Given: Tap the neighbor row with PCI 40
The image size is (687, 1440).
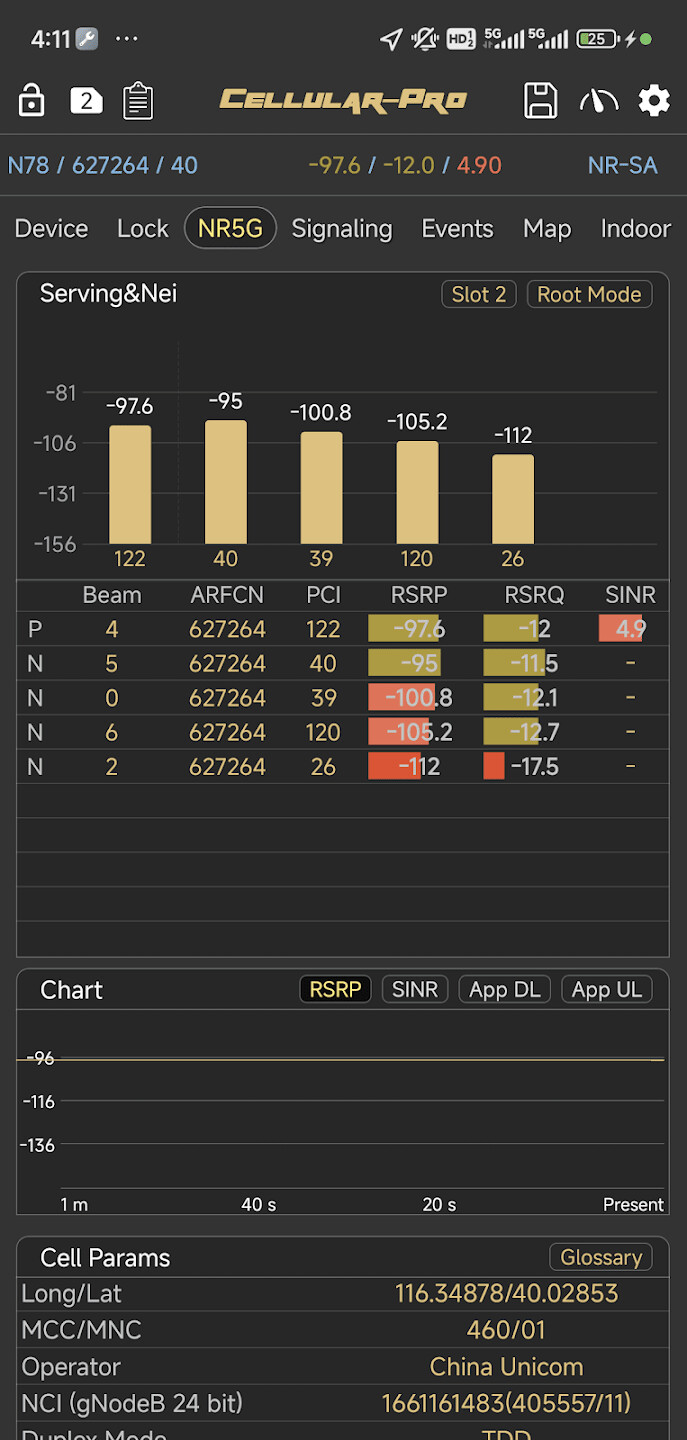Looking at the screenshot, I should 343,664.
